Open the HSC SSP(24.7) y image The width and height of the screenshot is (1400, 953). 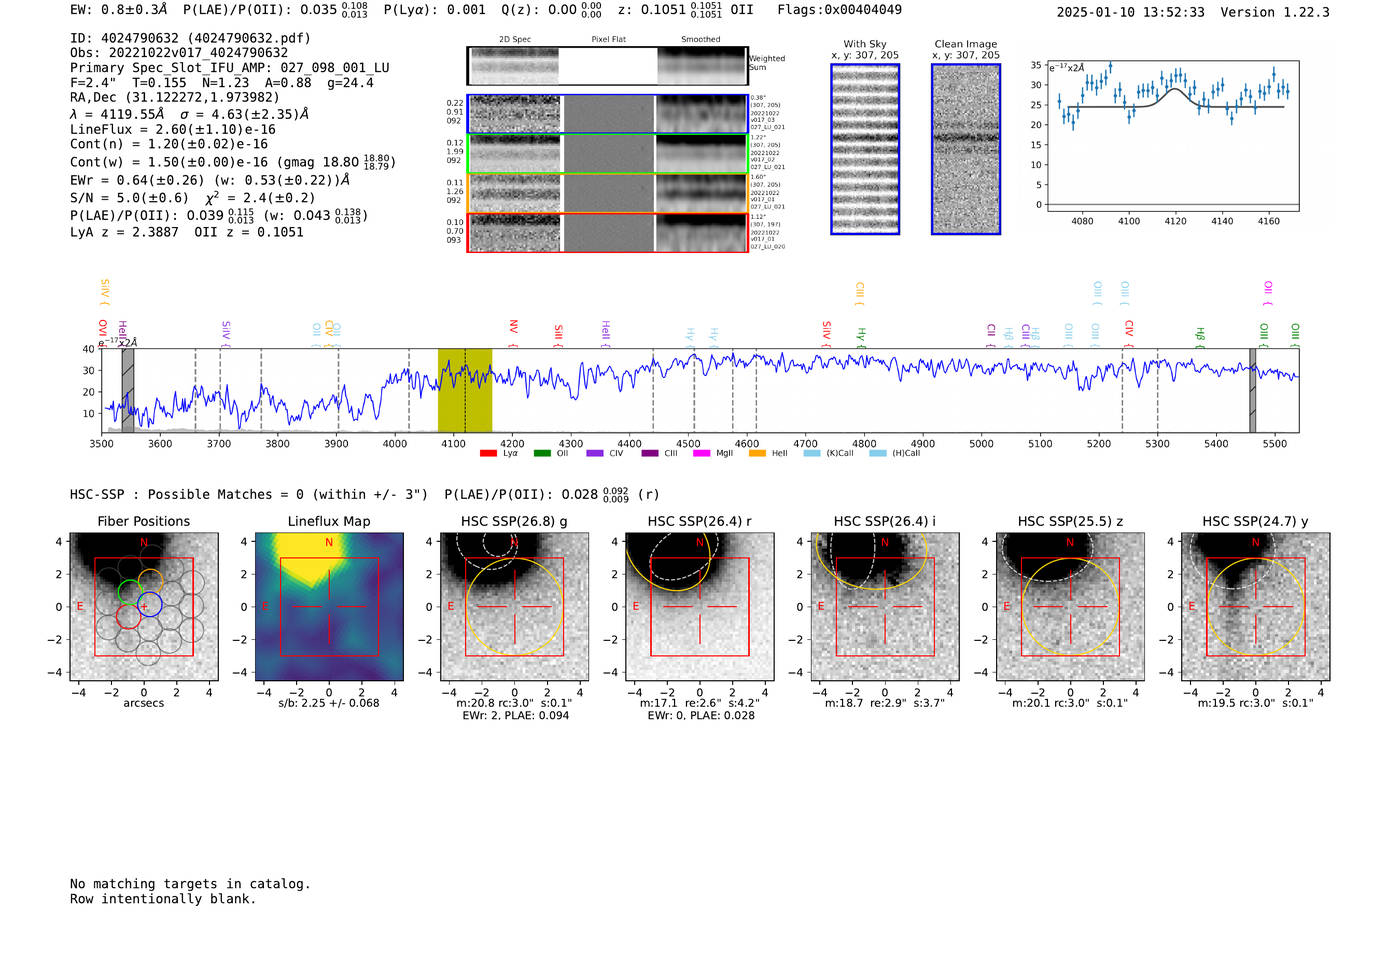1256,607
